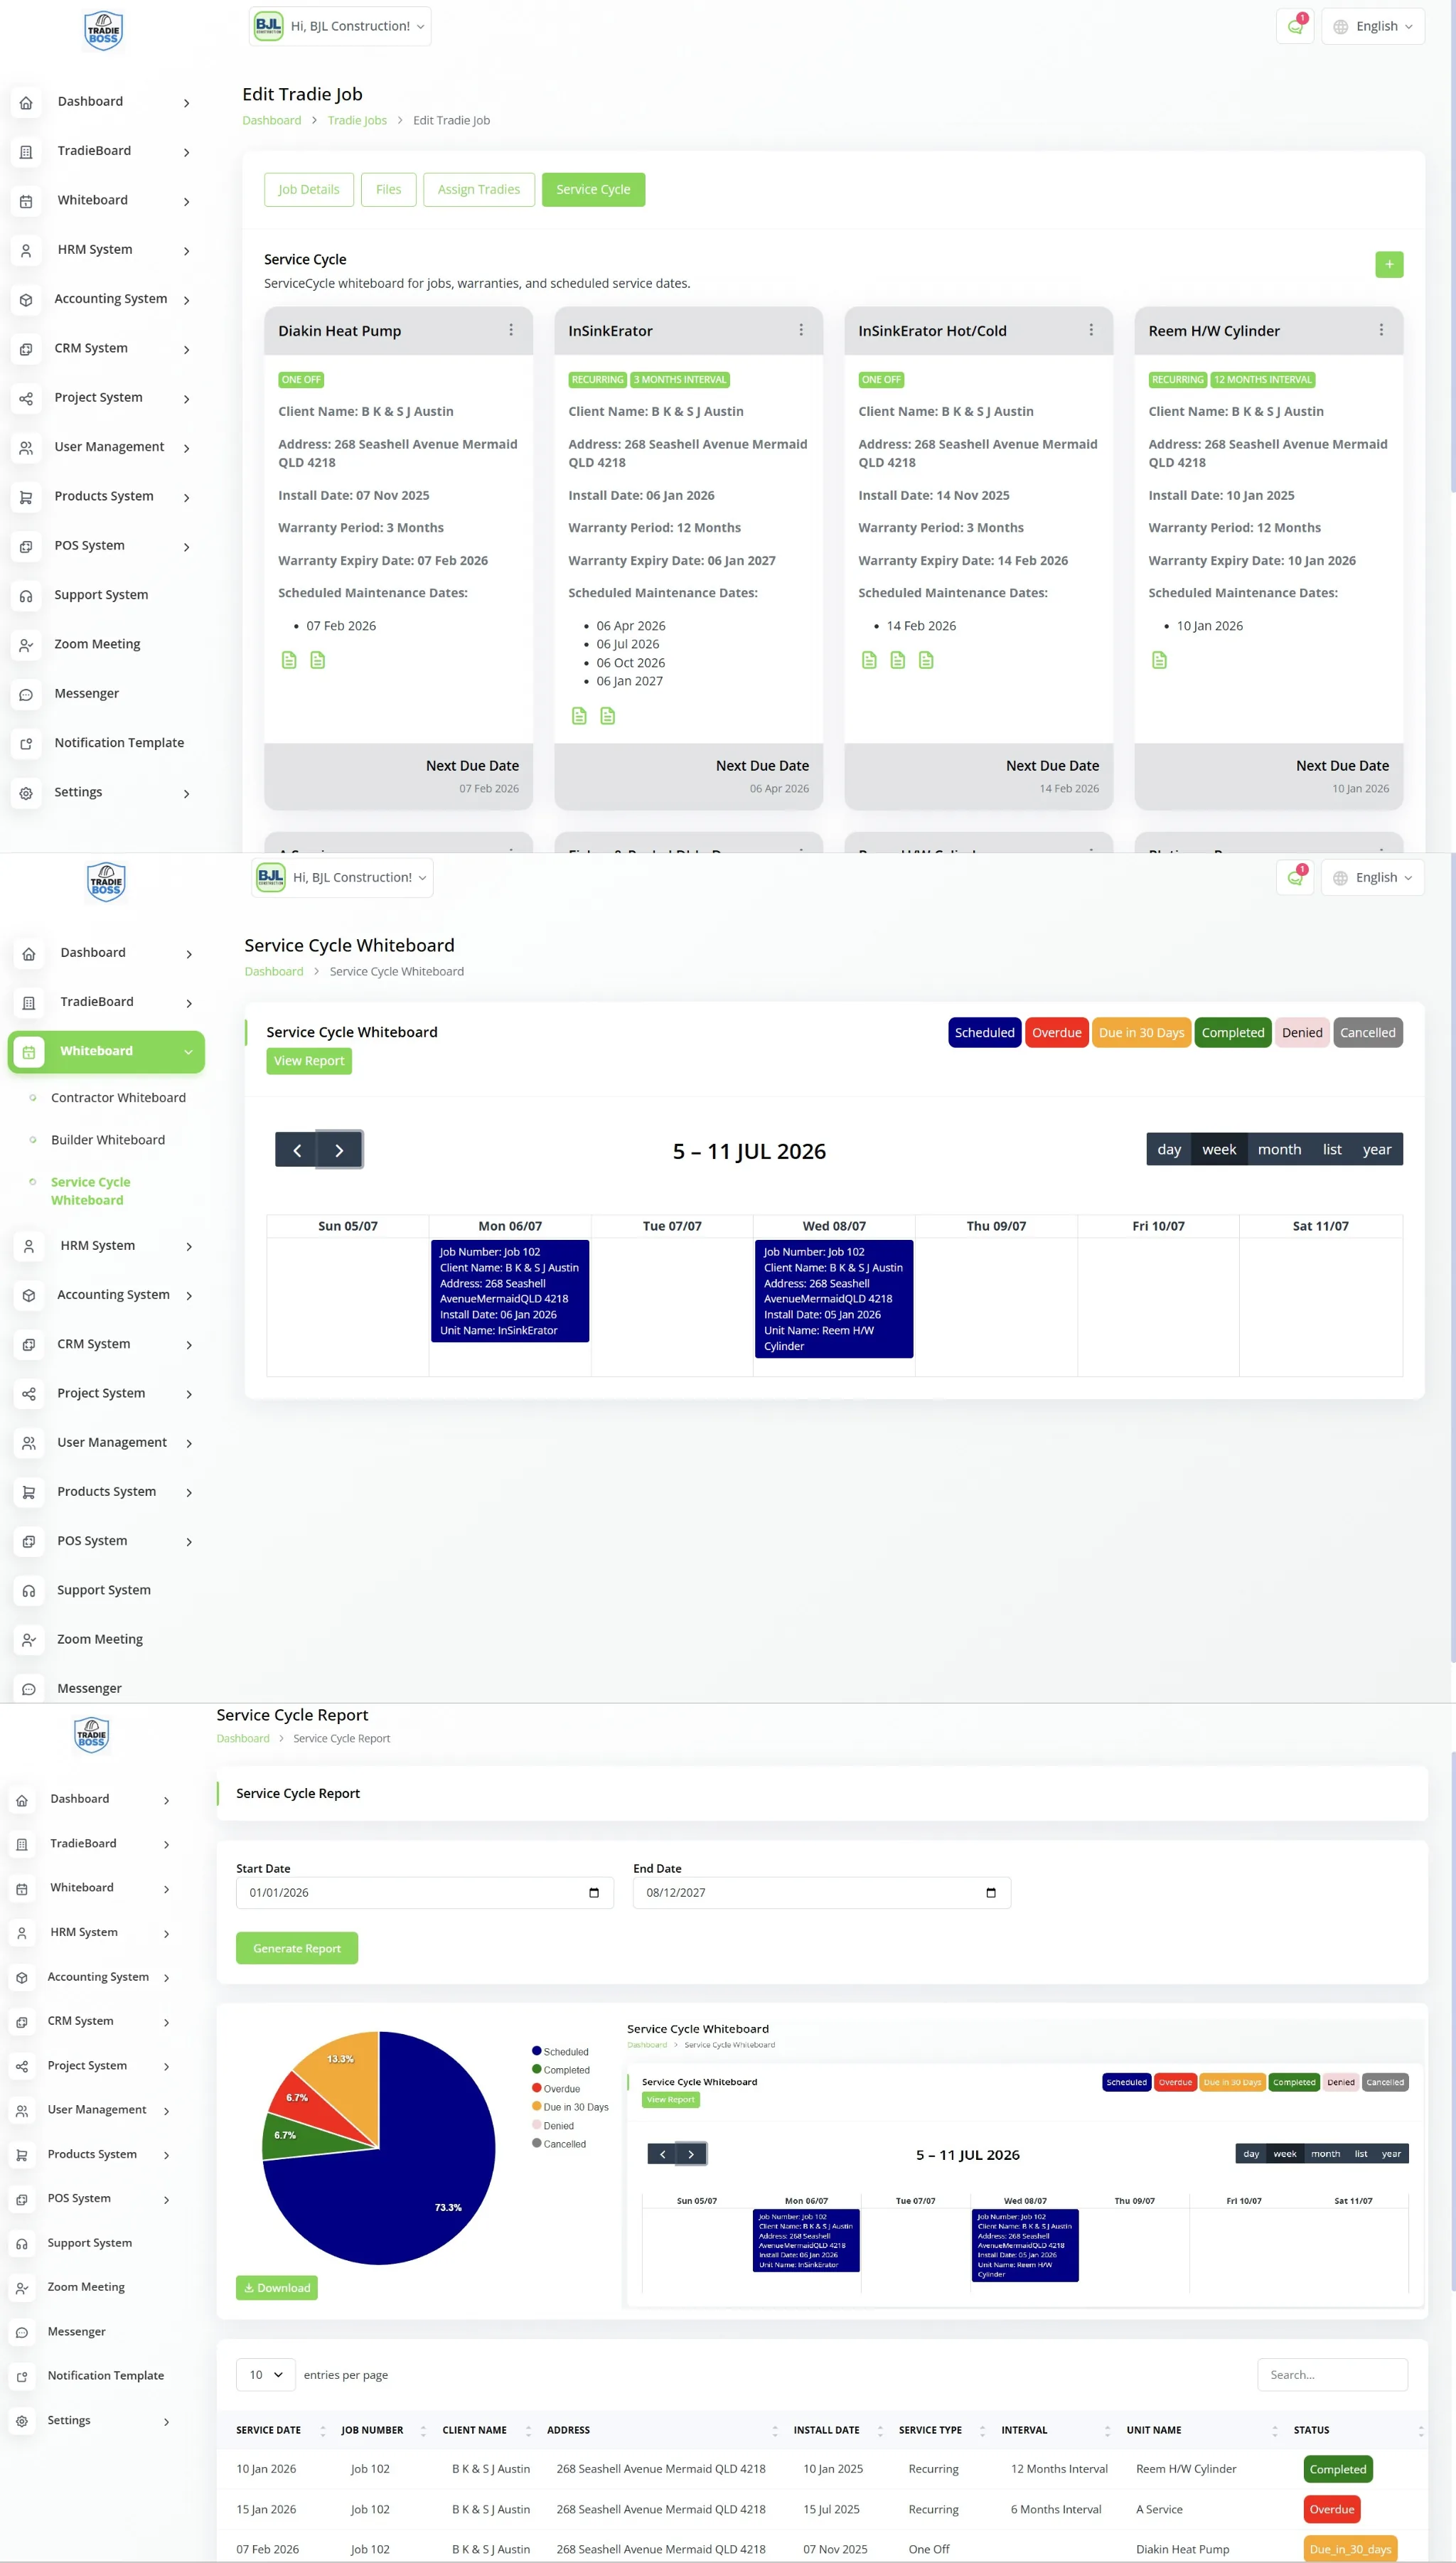Click the View Report button
This screenshot has width=1456, height=2563.
(309, 1061)
